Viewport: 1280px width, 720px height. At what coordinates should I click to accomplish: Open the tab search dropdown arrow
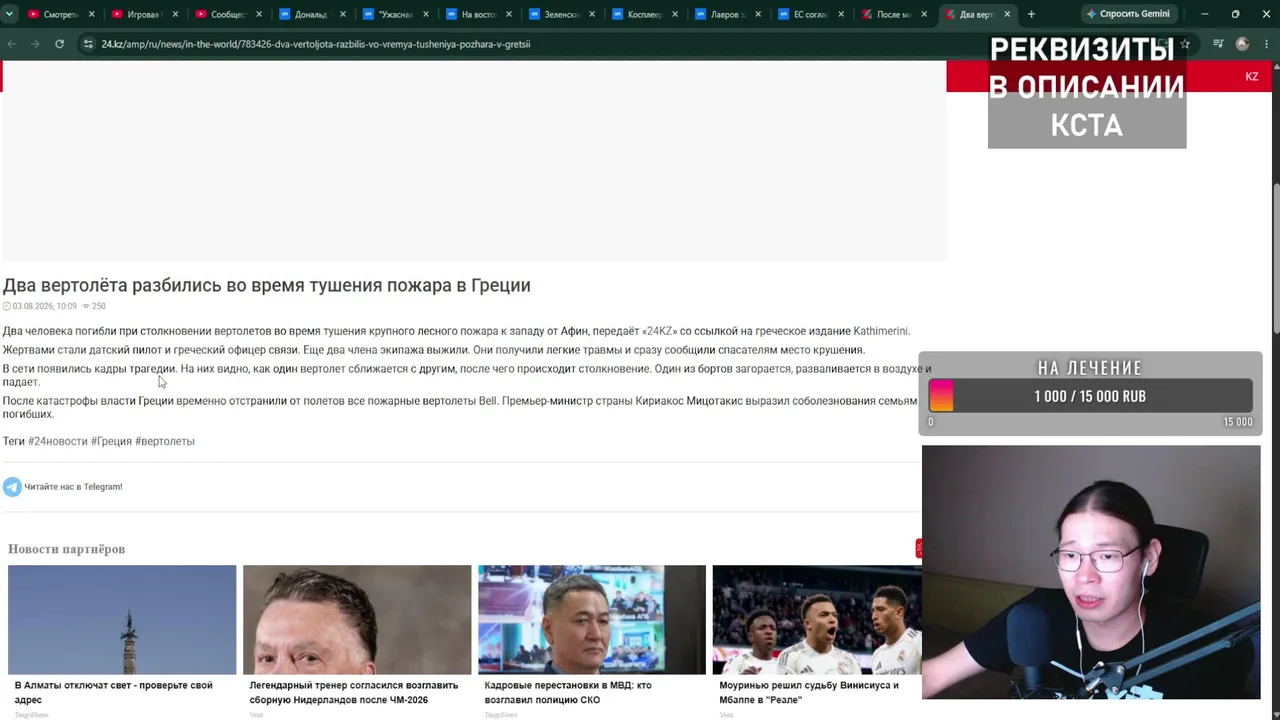(9, 14)
